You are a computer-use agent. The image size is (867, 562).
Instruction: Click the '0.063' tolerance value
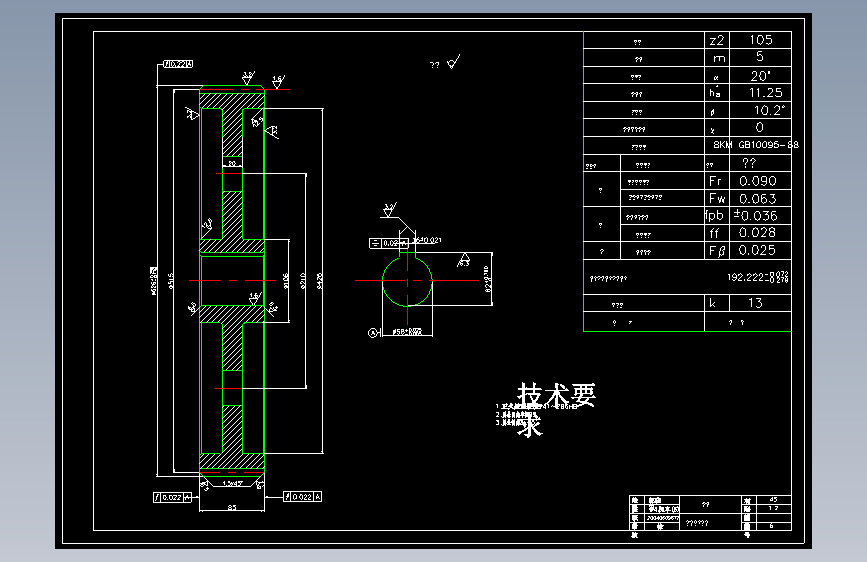760,198
